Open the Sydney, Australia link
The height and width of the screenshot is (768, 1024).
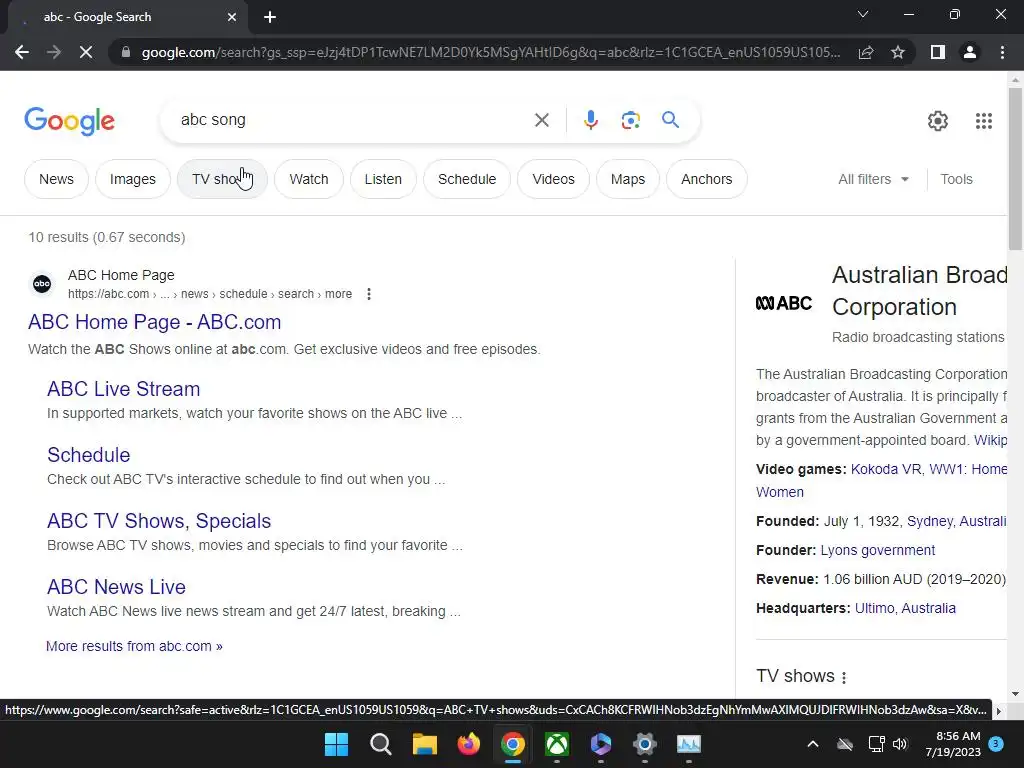tap(957, 521)
